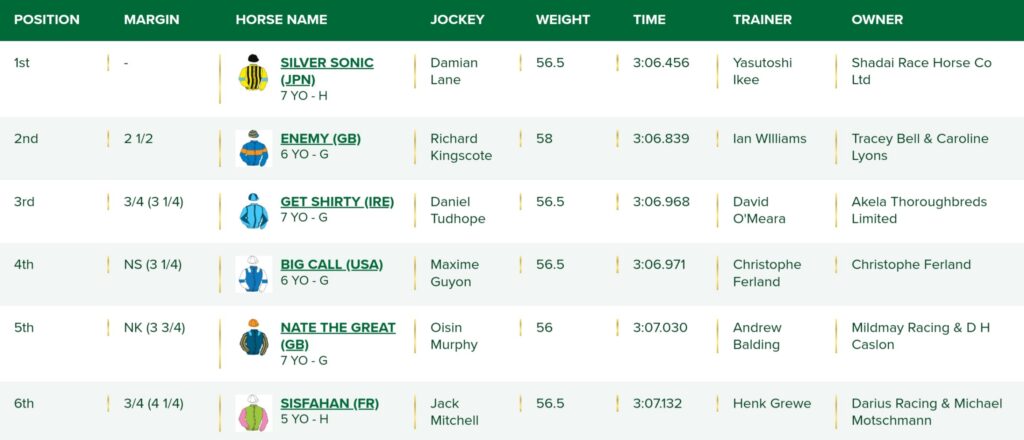
Task: Click Sisfahan's green and pink silks icon
Action: 253,413
